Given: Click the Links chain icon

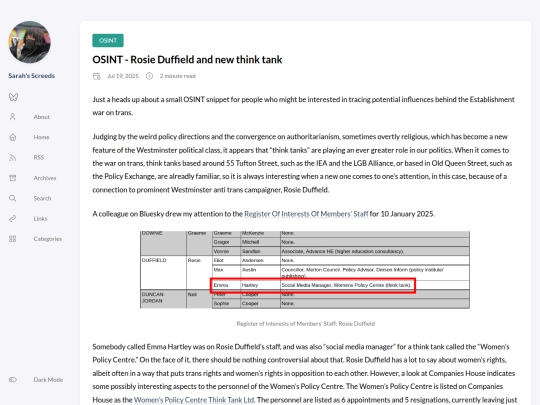Looking at the screenshot, I should tap(13, 218).
